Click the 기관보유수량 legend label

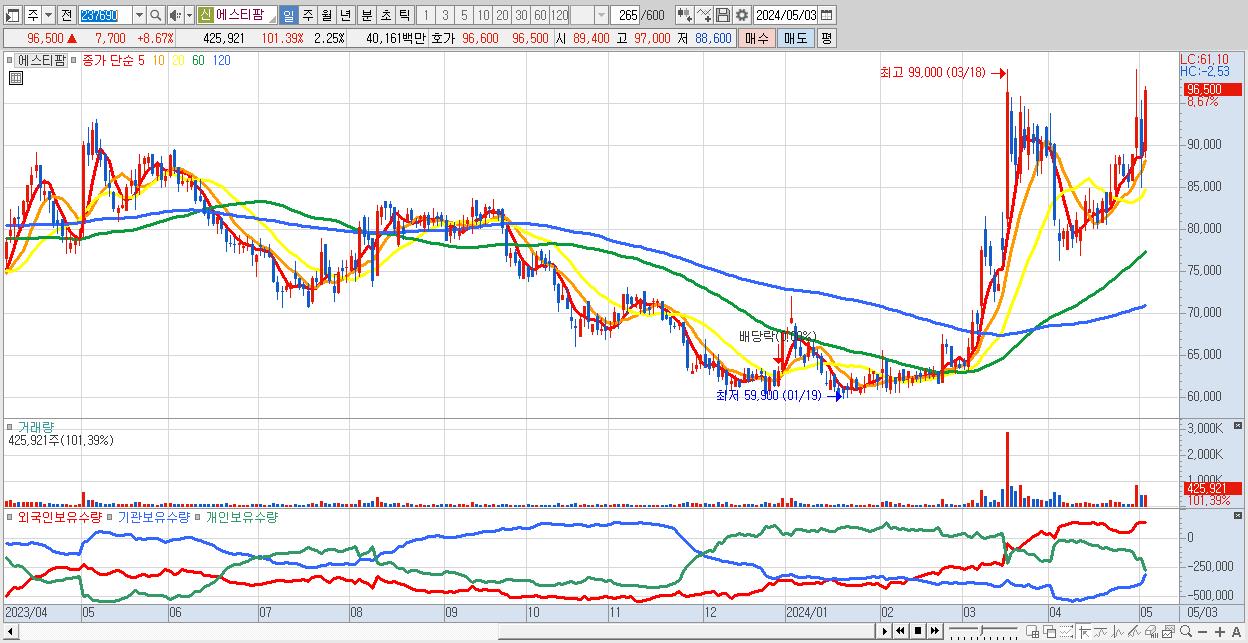click(153, 517)
